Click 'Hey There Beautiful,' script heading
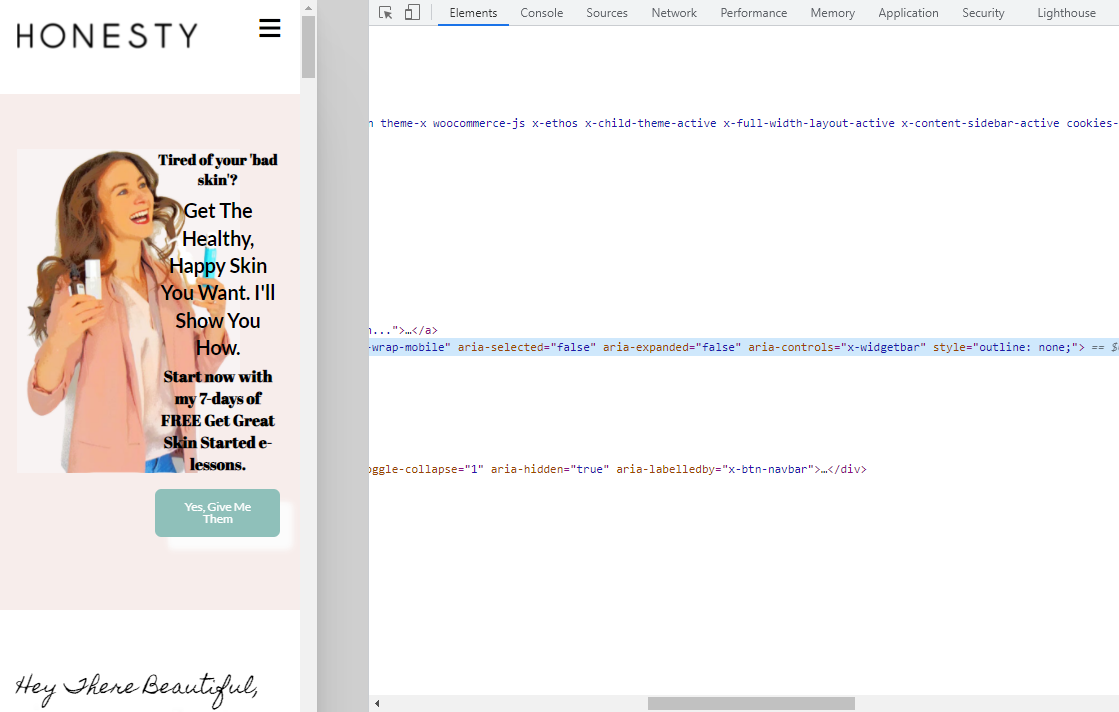 136,688
